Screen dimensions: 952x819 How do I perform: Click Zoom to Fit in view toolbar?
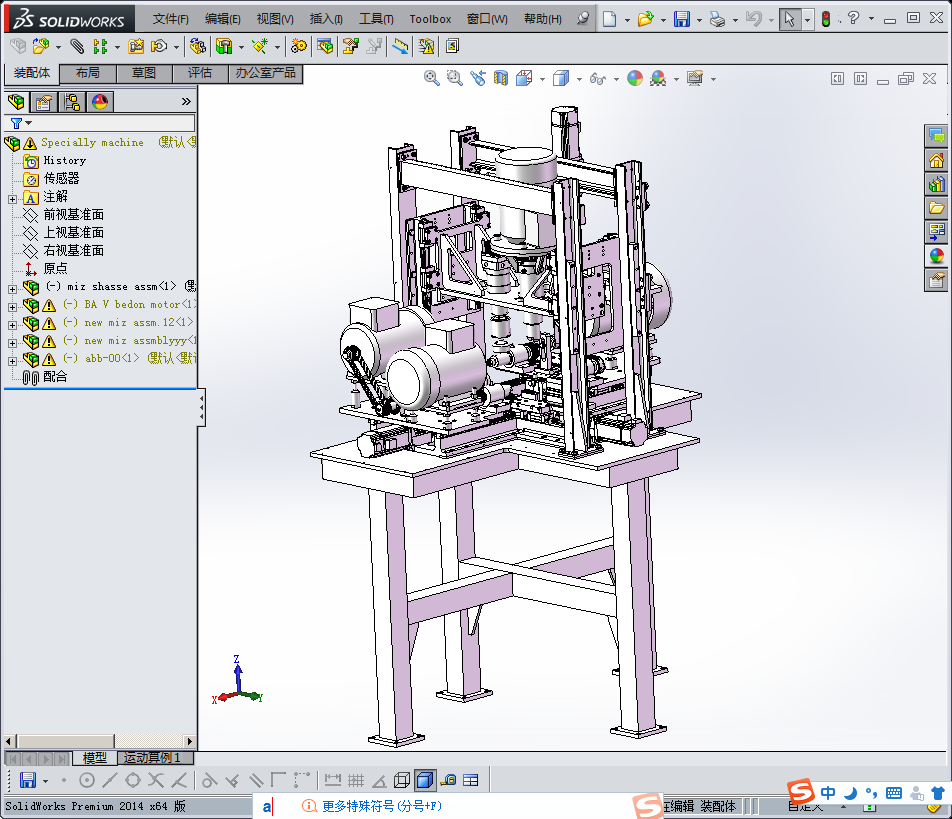[432, 78]
